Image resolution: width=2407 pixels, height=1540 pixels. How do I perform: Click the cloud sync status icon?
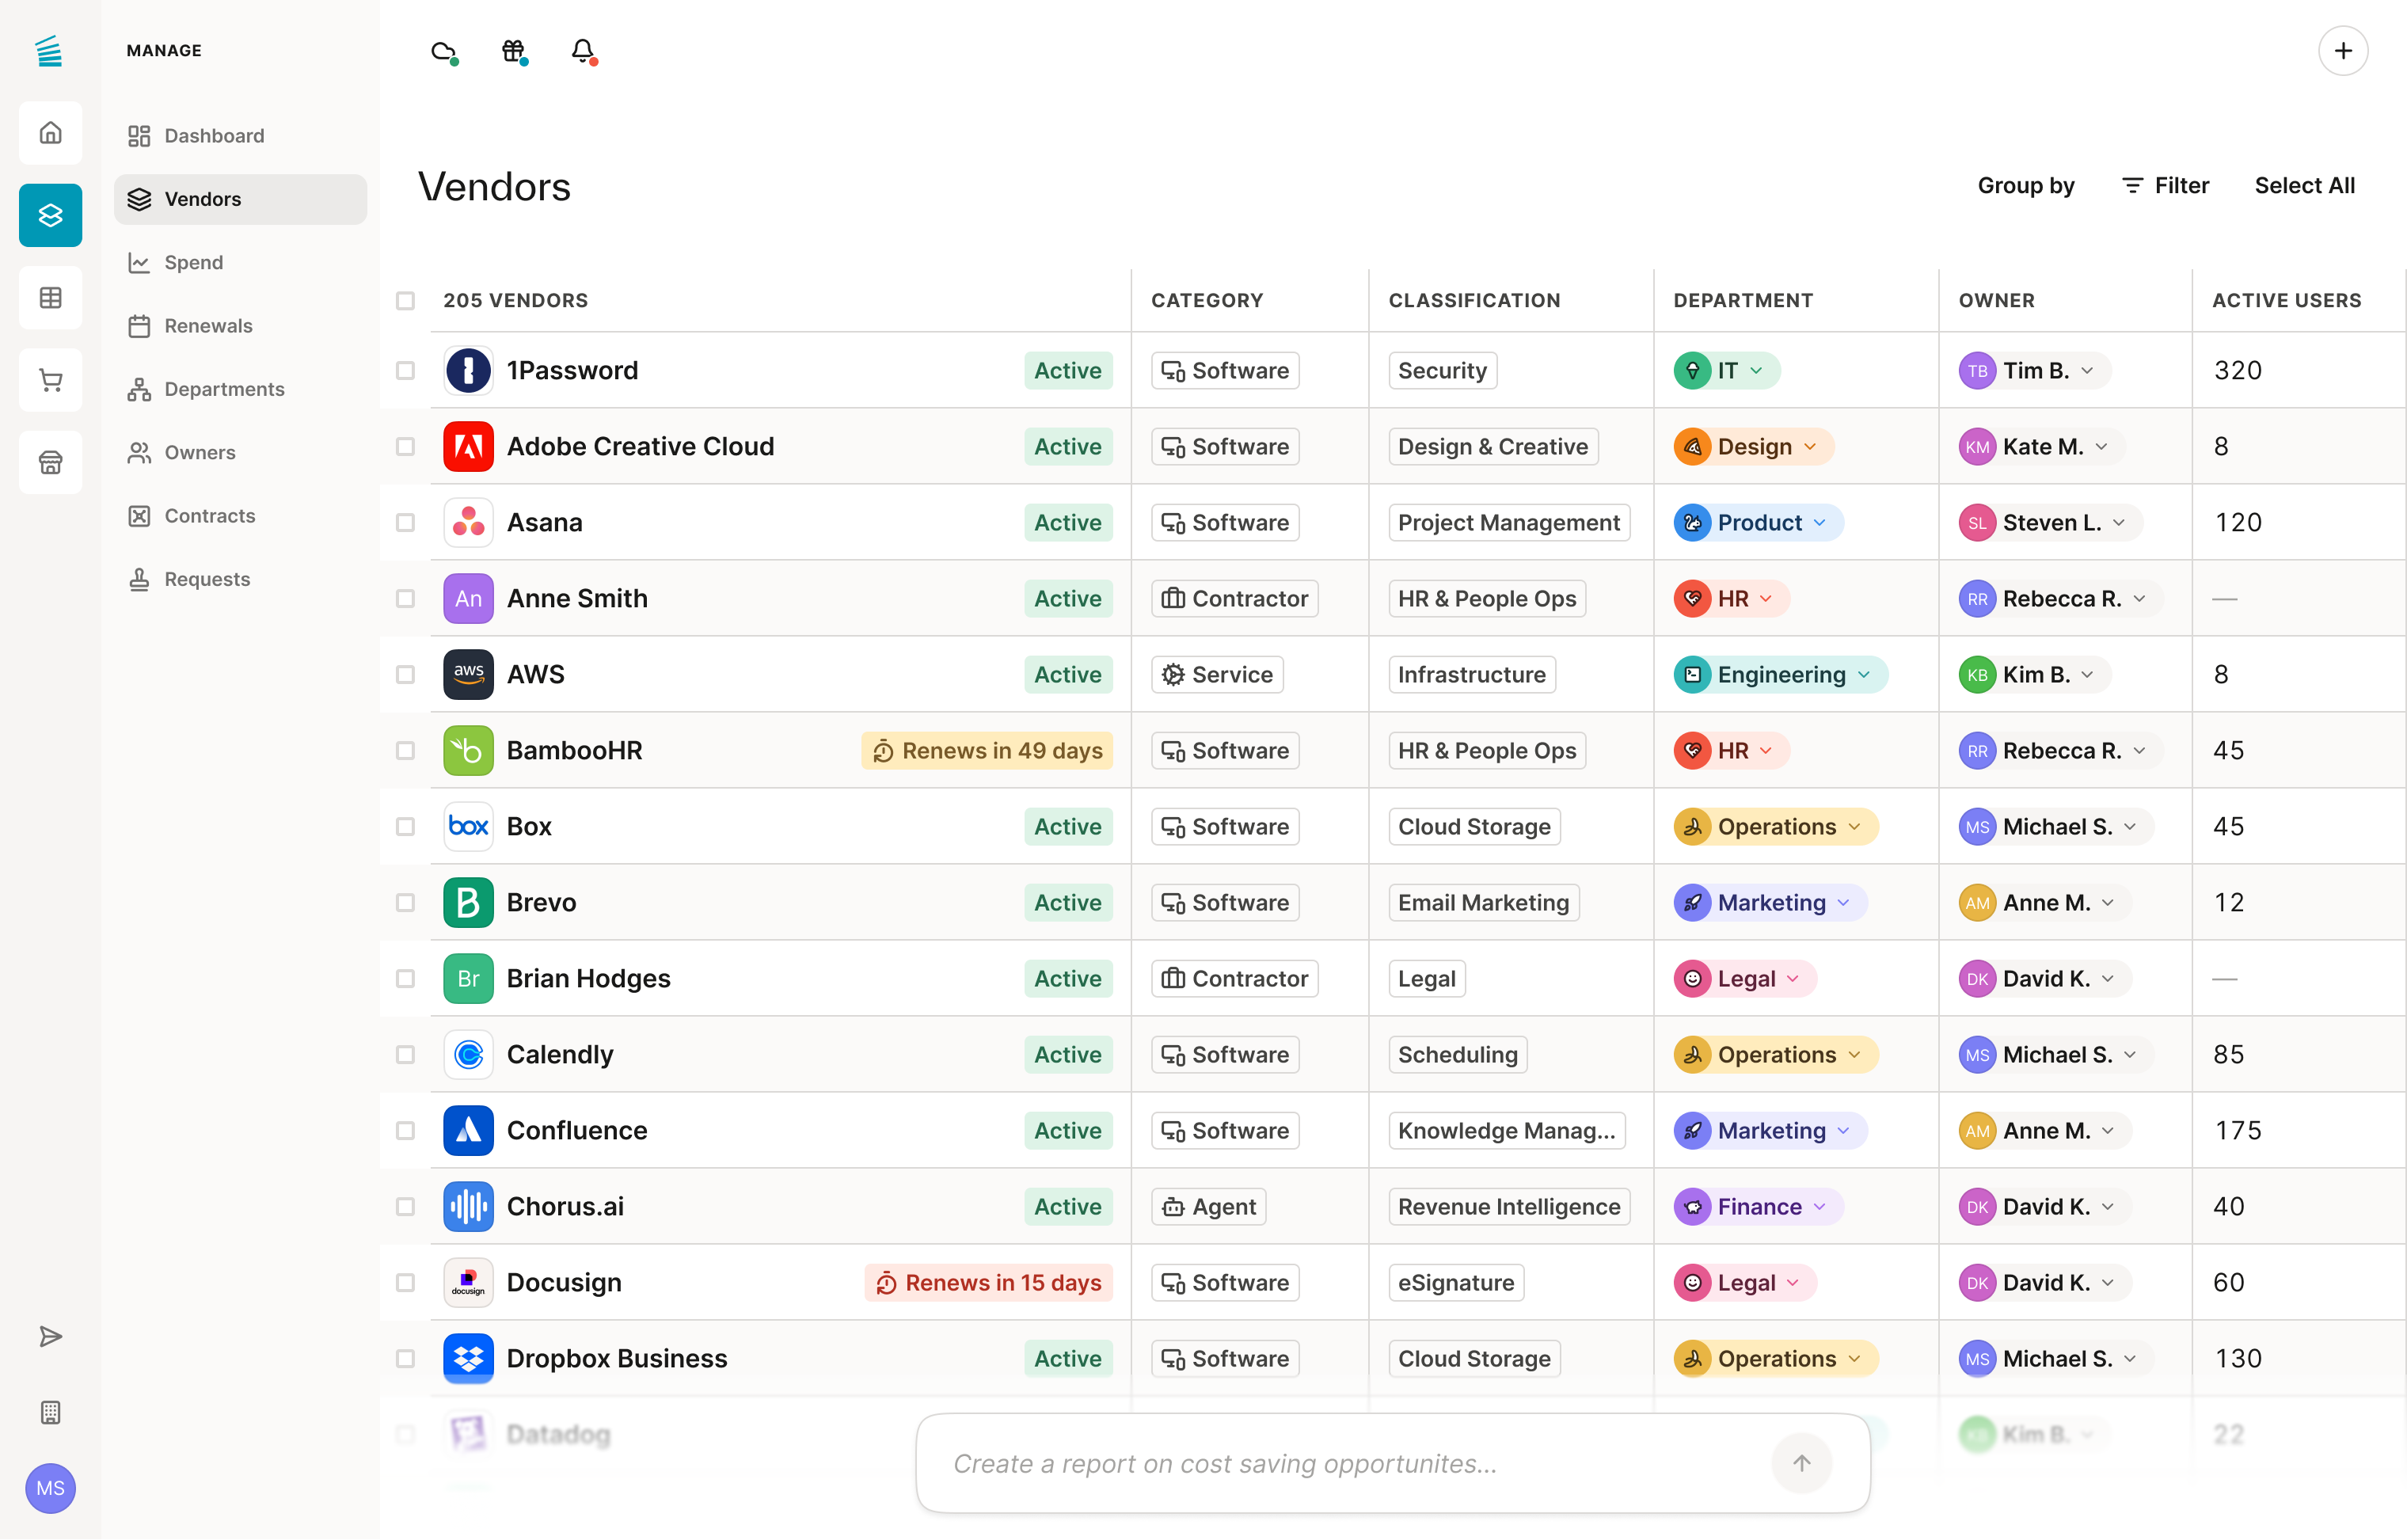pos(443,51)
